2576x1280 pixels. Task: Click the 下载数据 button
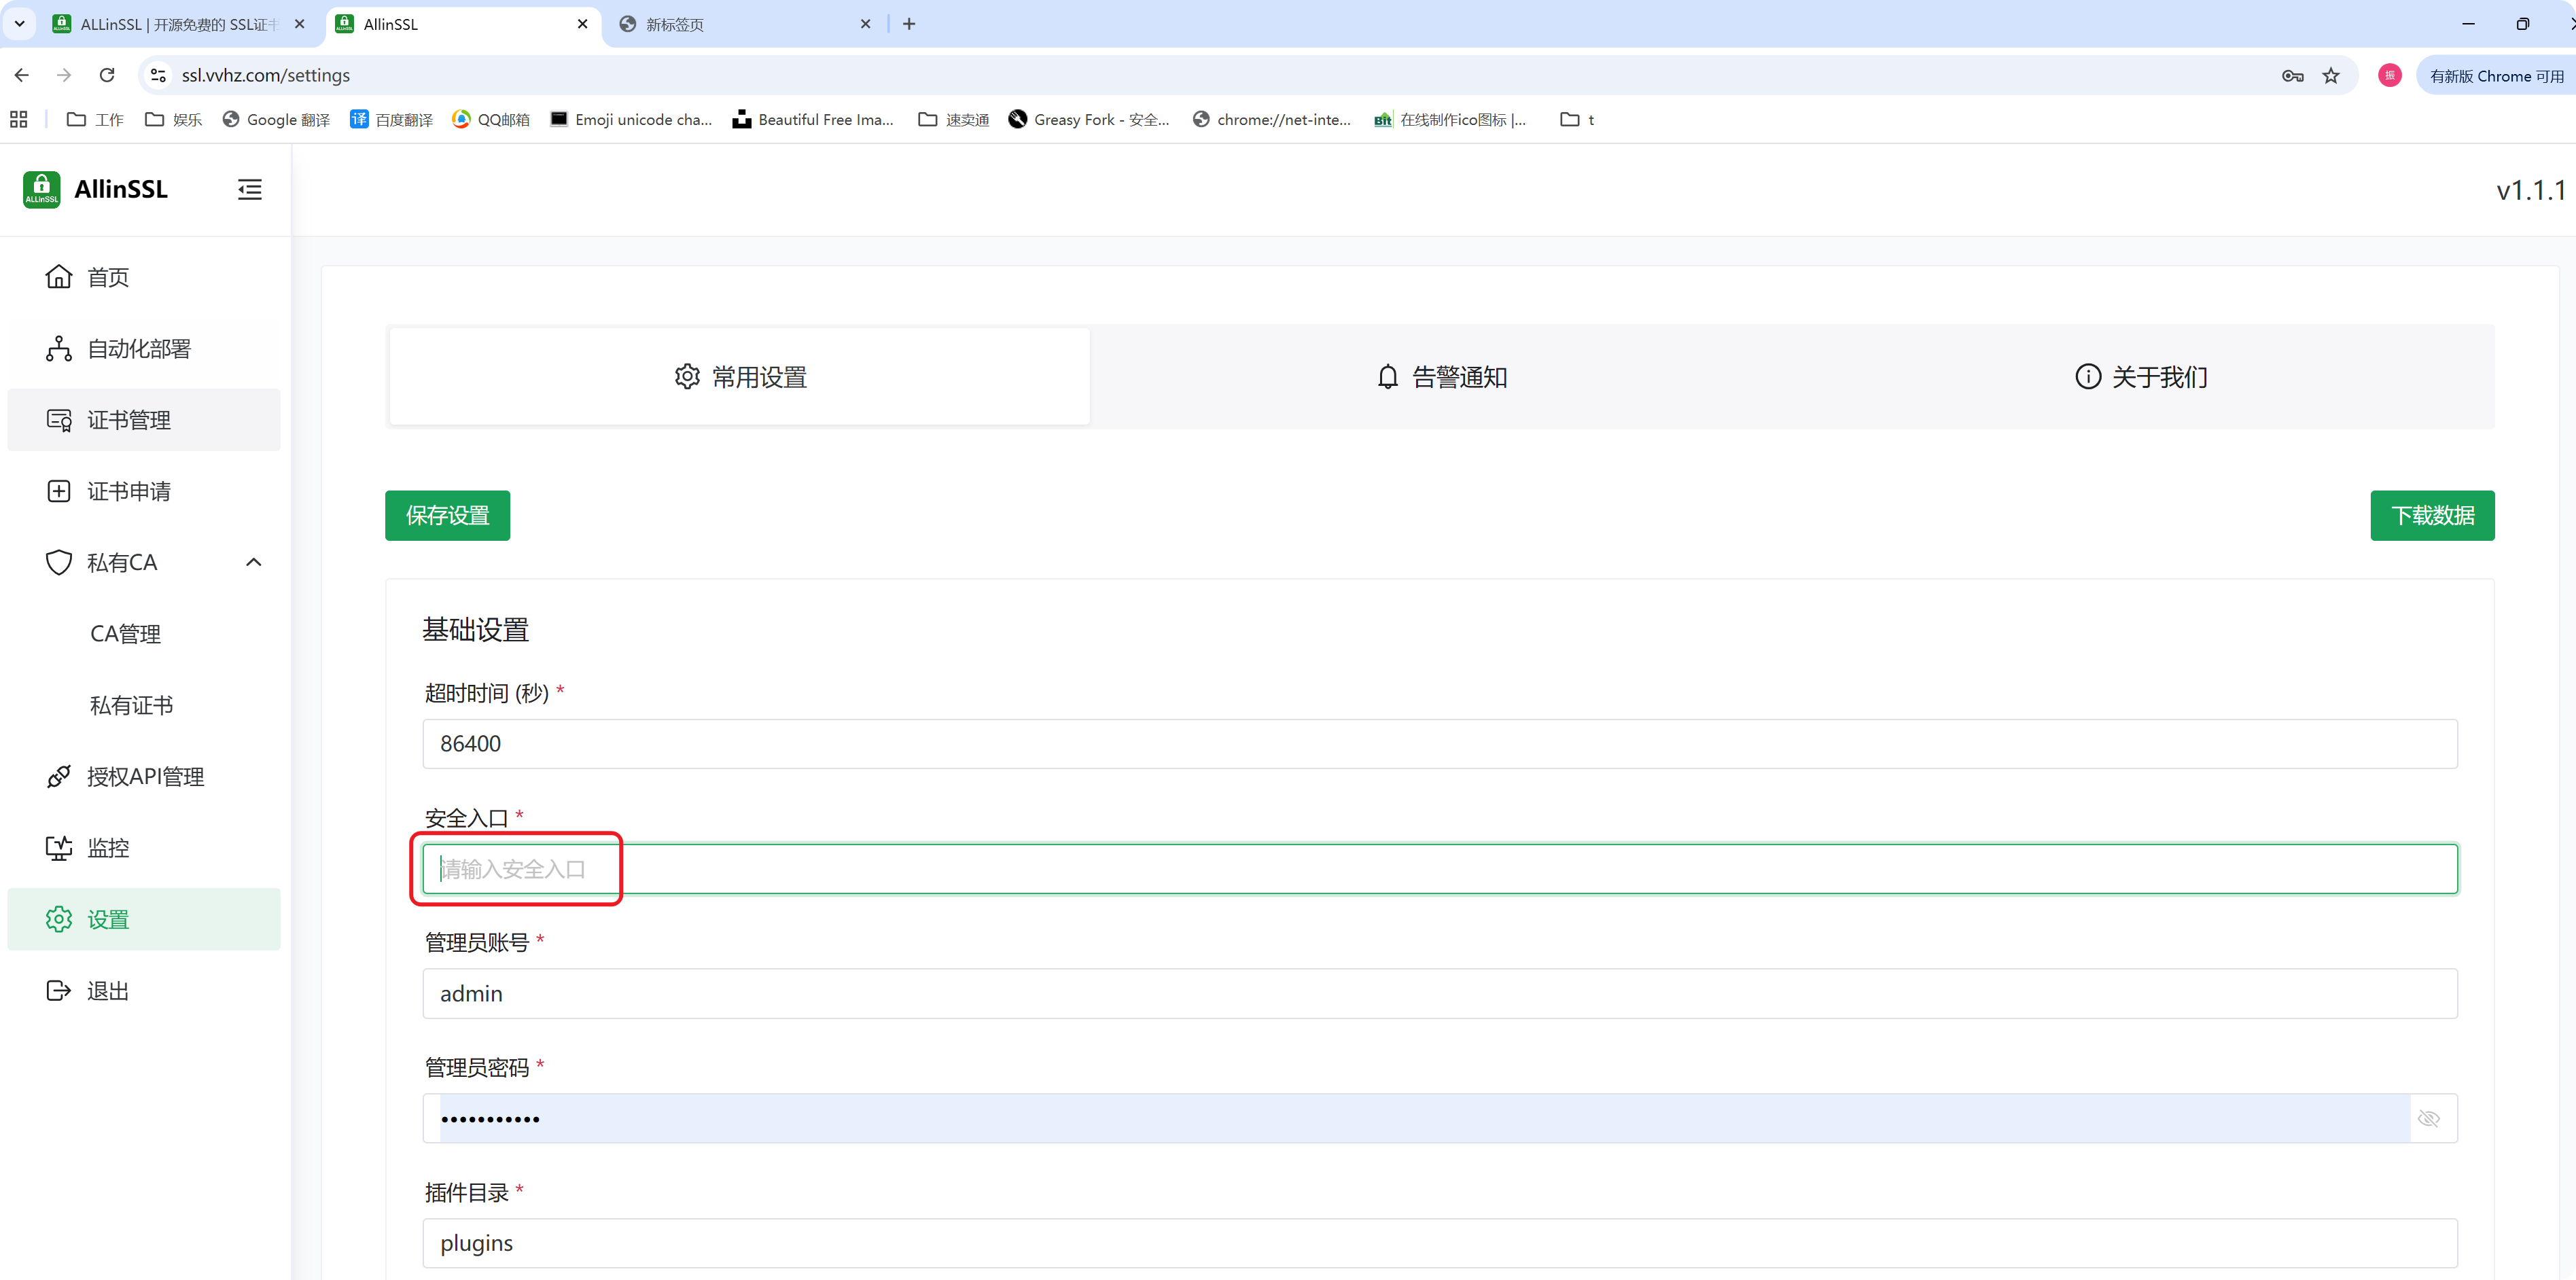tap(2431, 515)
